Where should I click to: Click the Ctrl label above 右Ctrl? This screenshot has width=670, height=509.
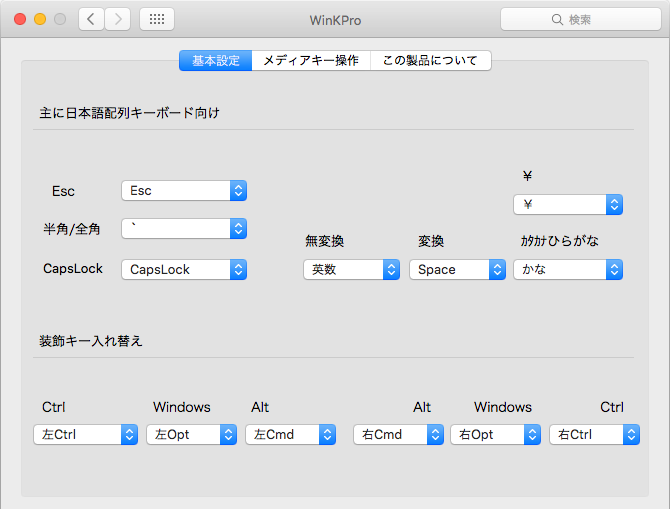pos(612,407)
